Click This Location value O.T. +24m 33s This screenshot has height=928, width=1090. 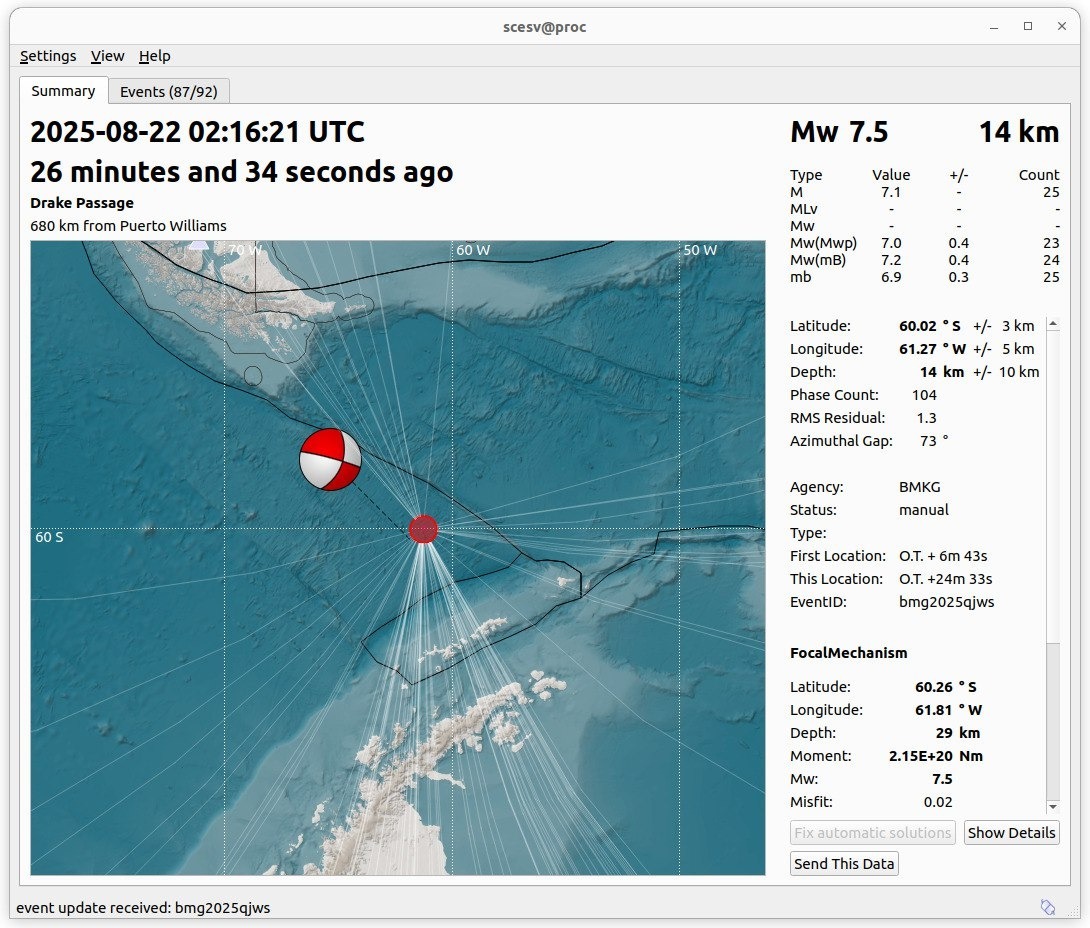(945, 579)
